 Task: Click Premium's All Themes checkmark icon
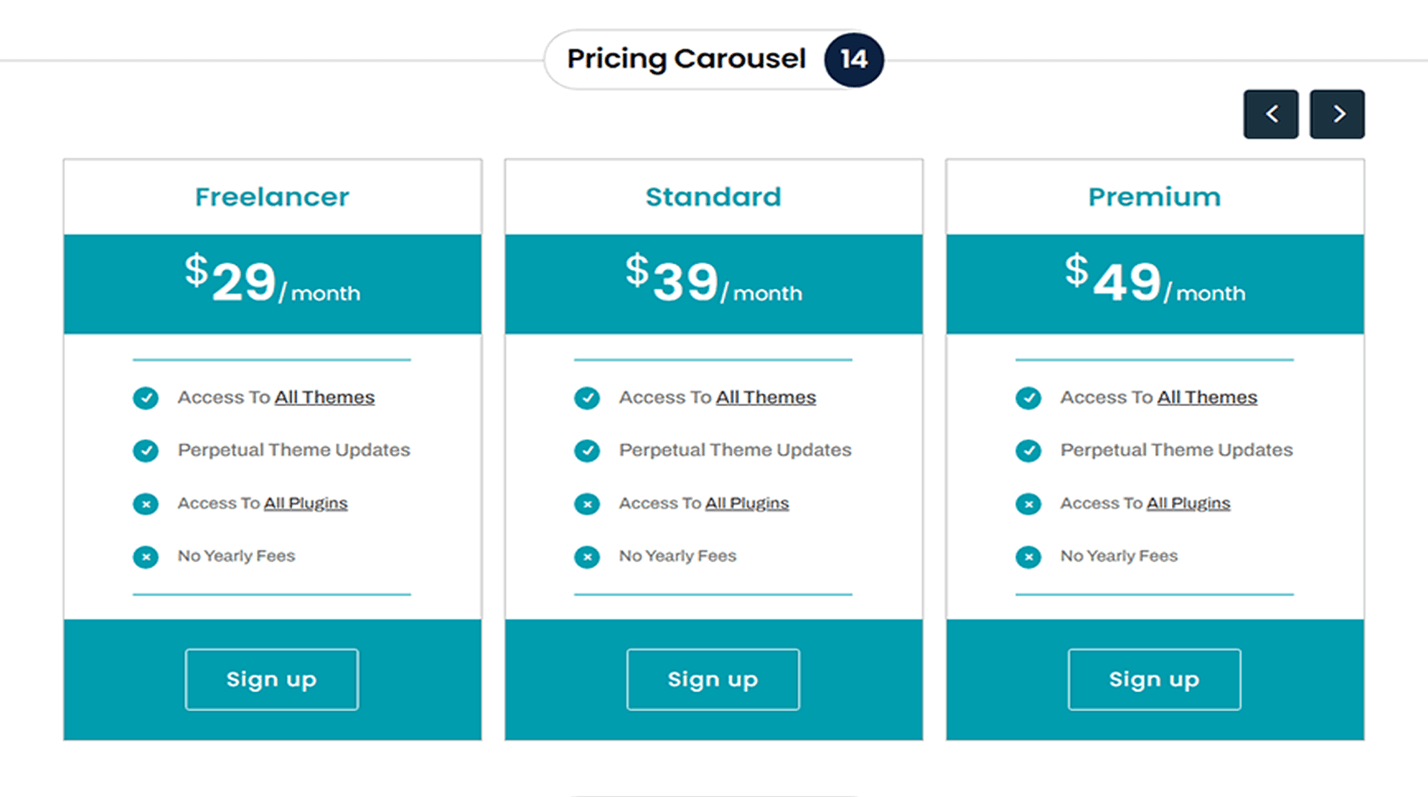tap(1028, 398)
